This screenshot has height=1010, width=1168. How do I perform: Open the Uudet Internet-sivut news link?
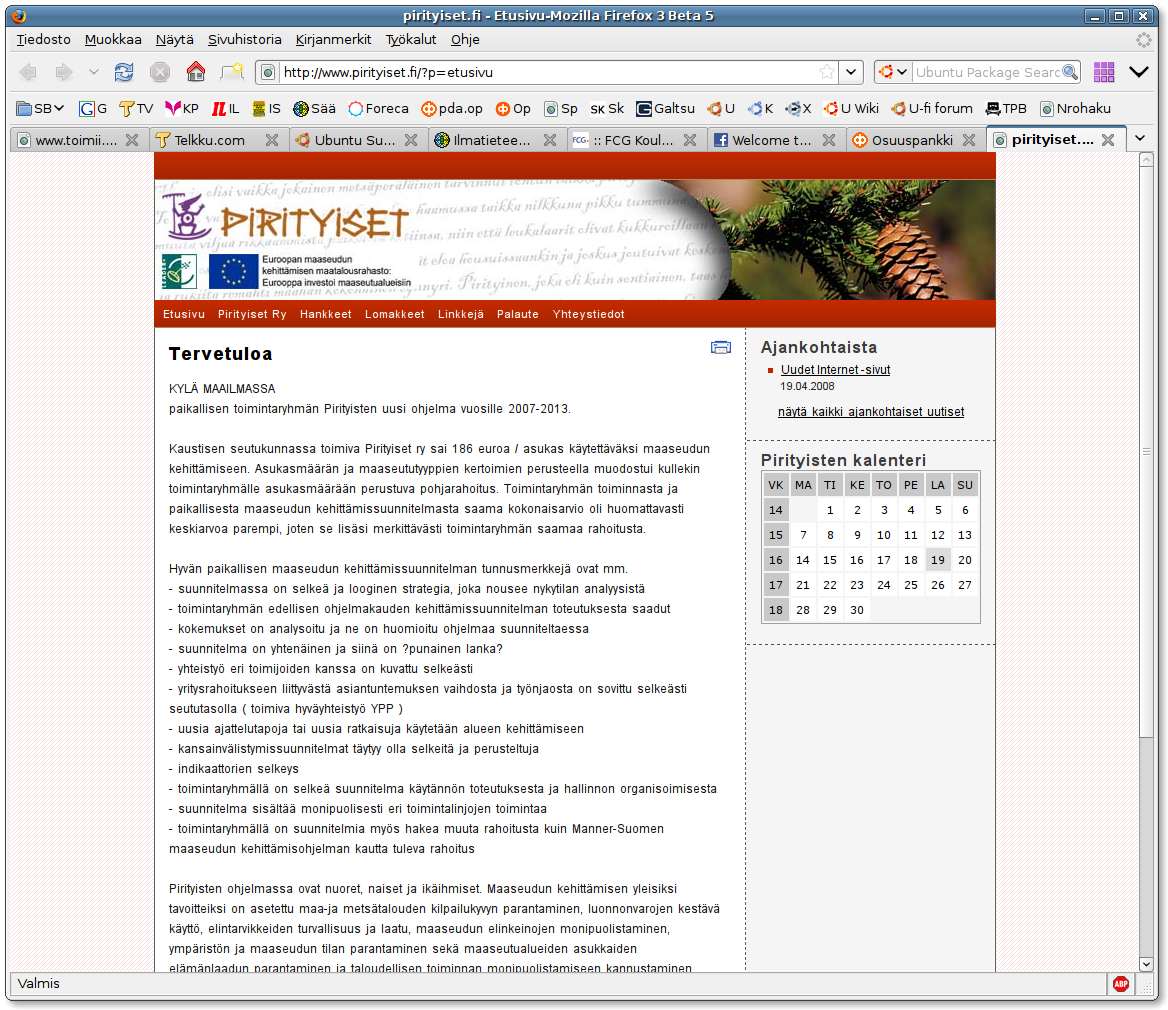[x=835, y=370]
